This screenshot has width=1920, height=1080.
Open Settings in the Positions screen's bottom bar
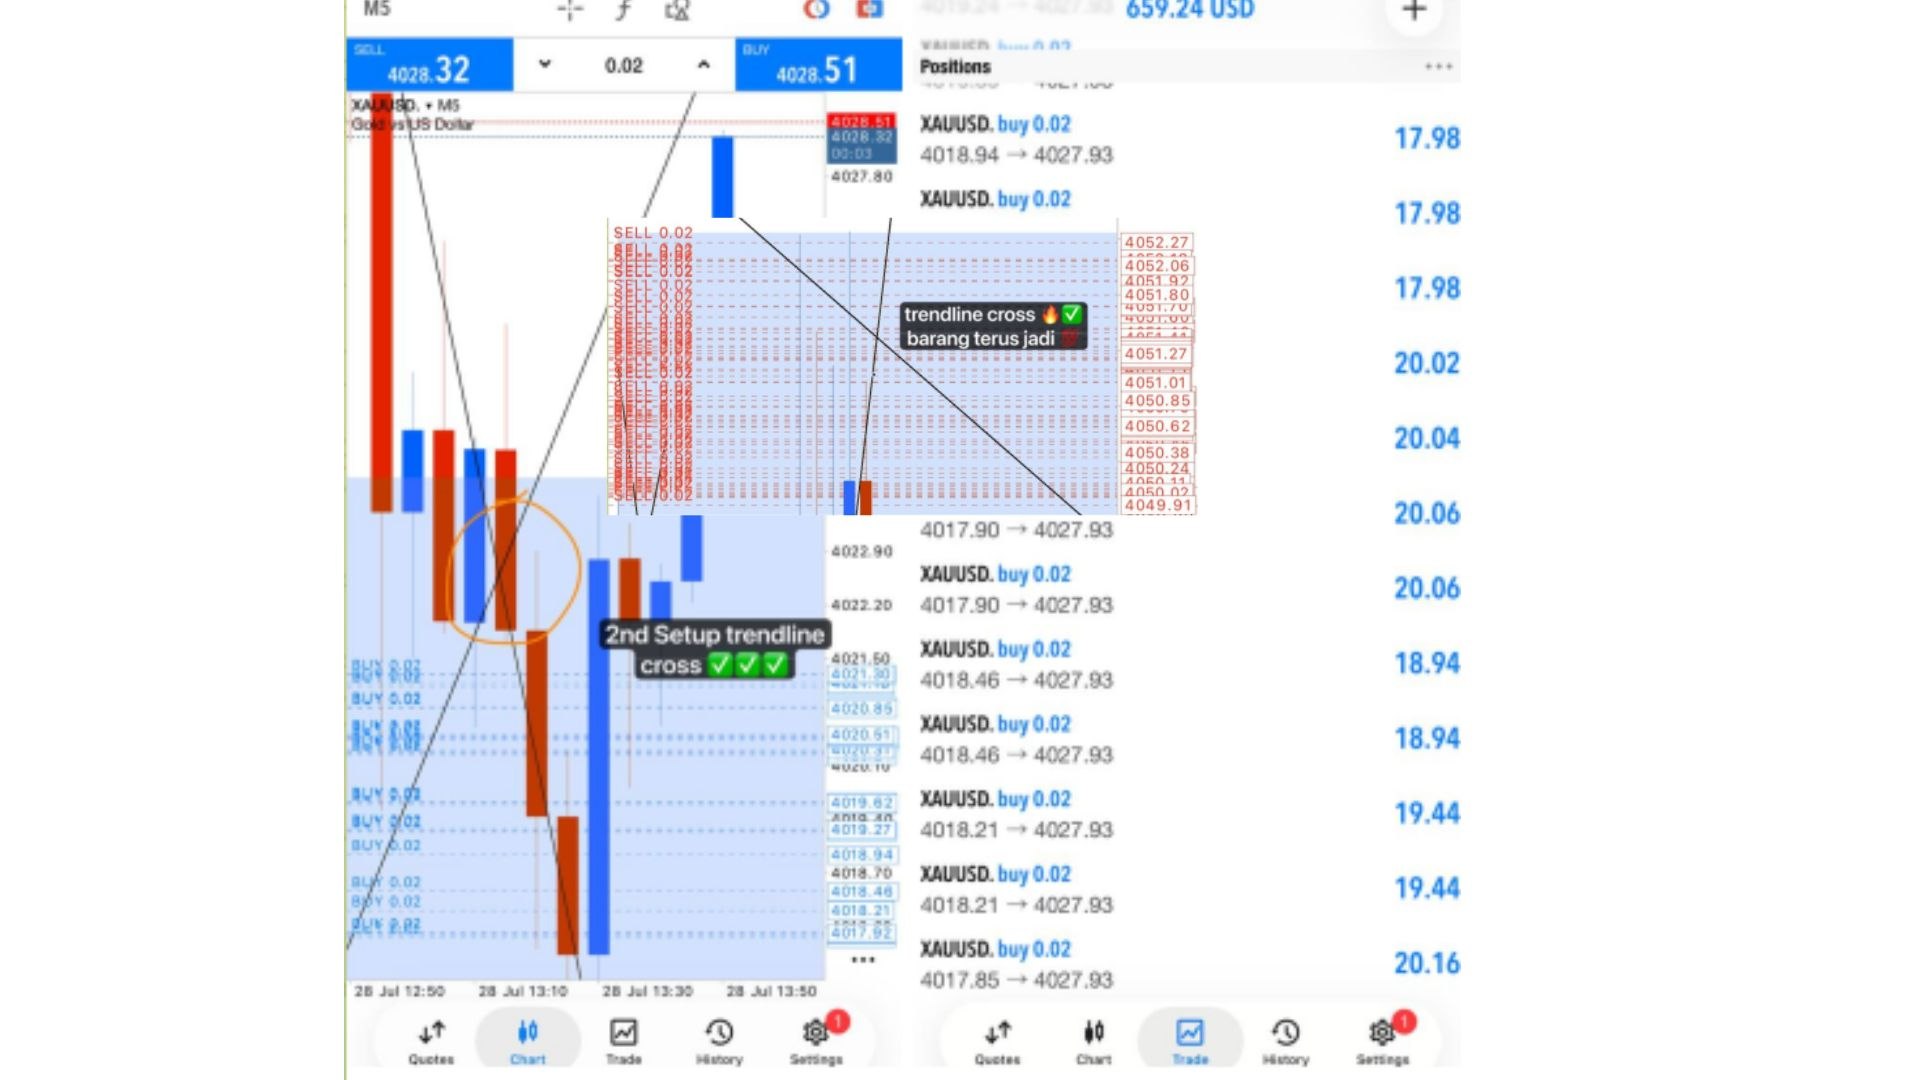1382,1042
